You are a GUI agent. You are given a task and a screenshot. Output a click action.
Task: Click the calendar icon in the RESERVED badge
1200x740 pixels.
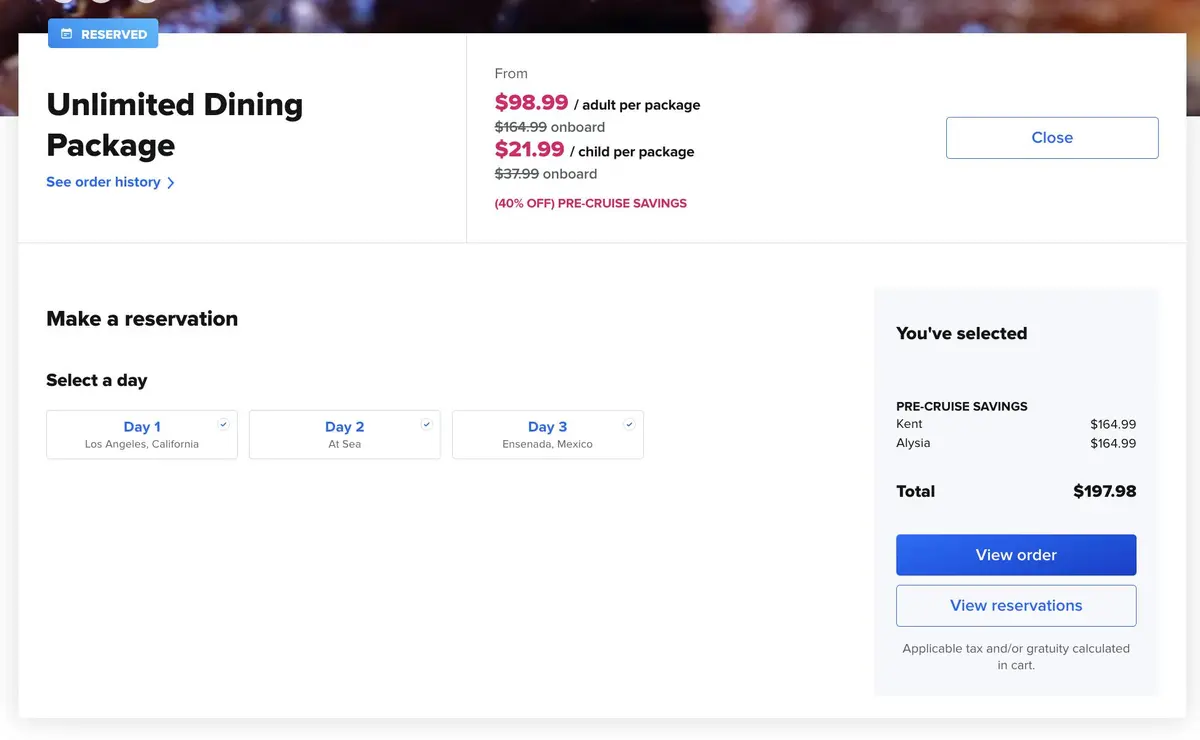click(67, 34)
